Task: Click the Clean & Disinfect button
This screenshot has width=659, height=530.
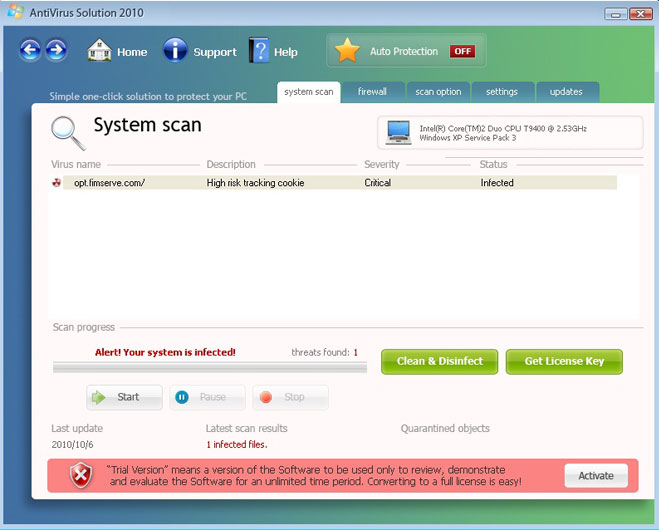Action: click(440, 361)
